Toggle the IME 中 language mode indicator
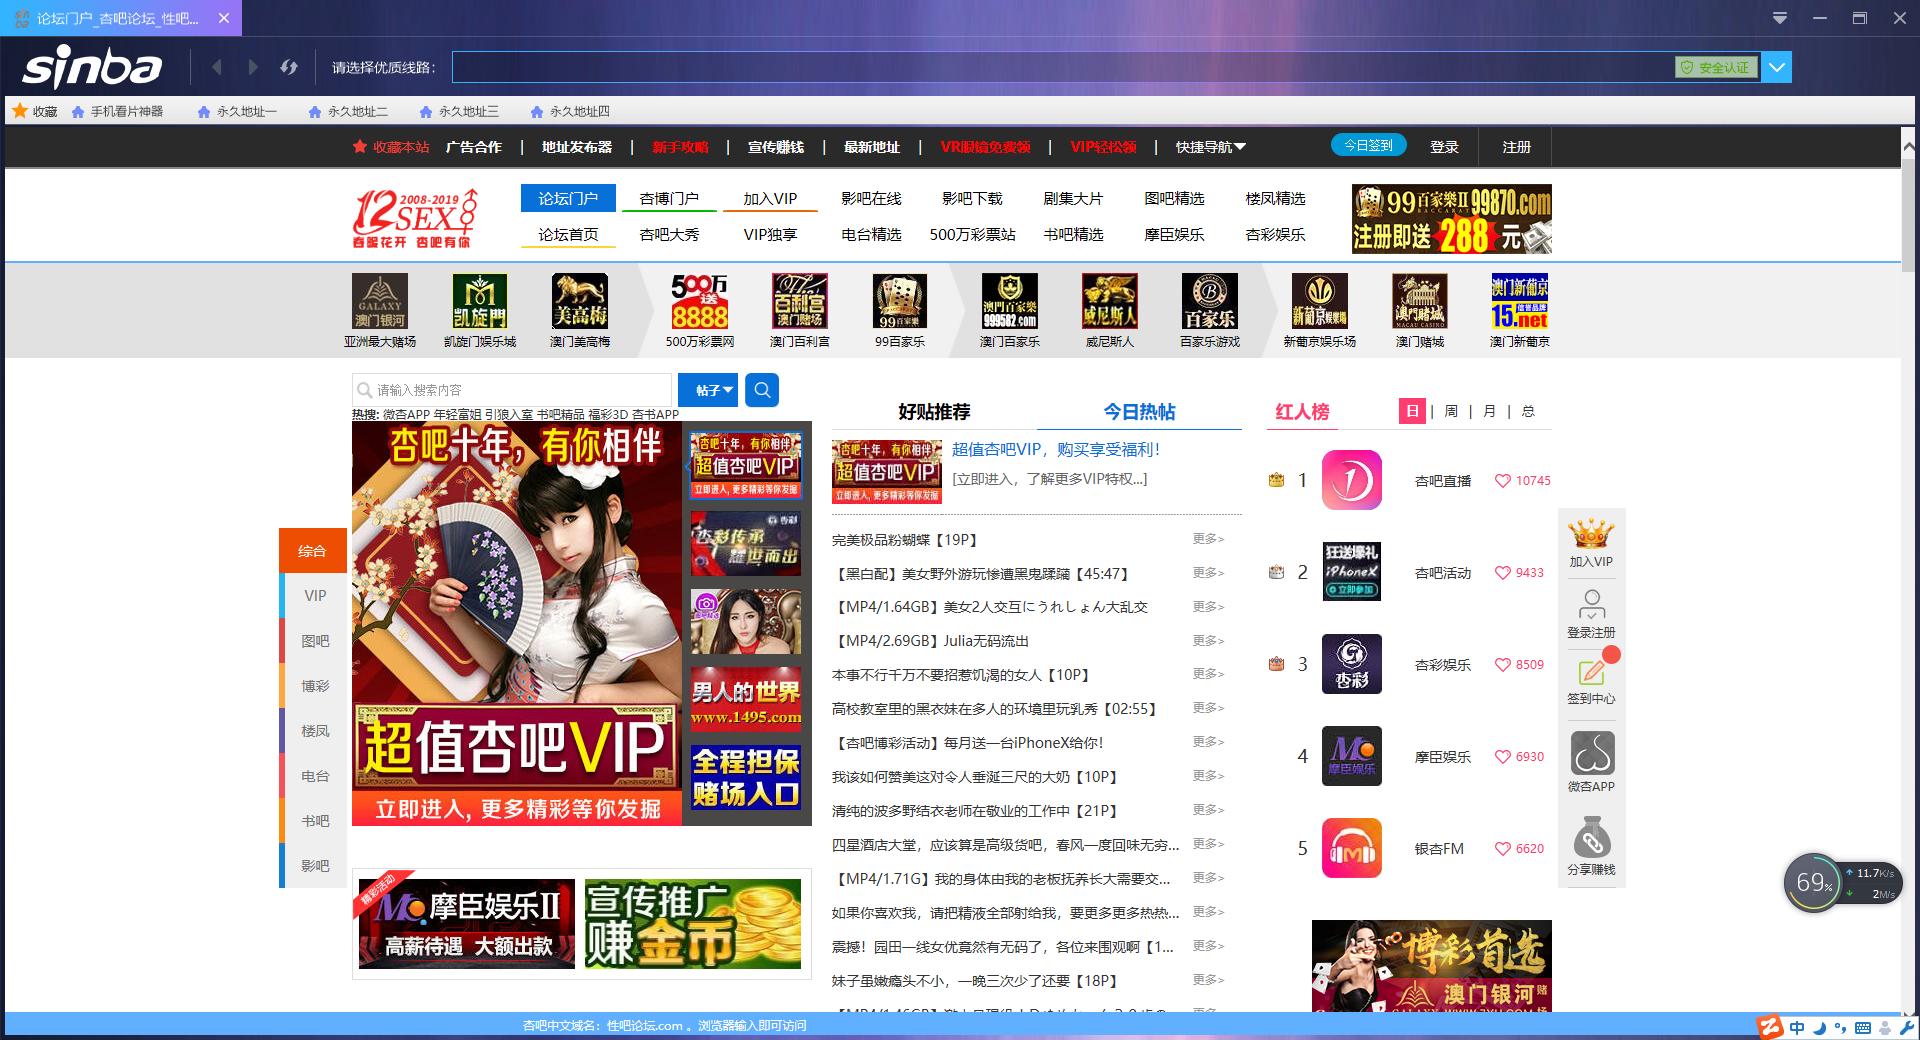The width and height of the screenshot is (1920, 1040). click(x=1797, y=1028)
